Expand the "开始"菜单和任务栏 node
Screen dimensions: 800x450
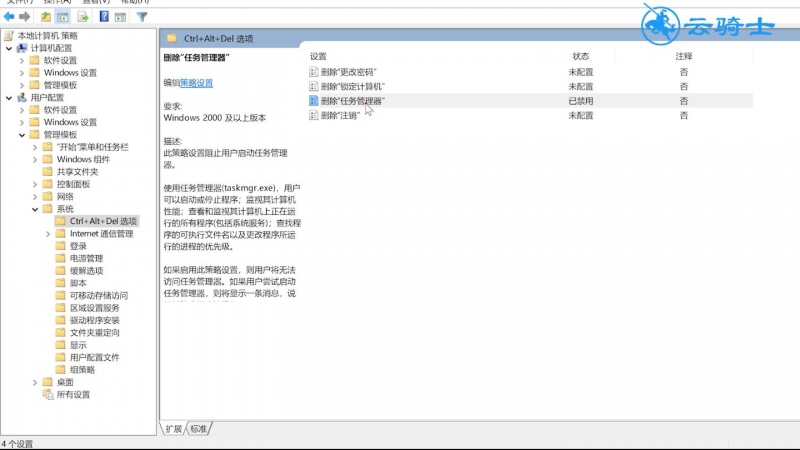tap(35, 147)
